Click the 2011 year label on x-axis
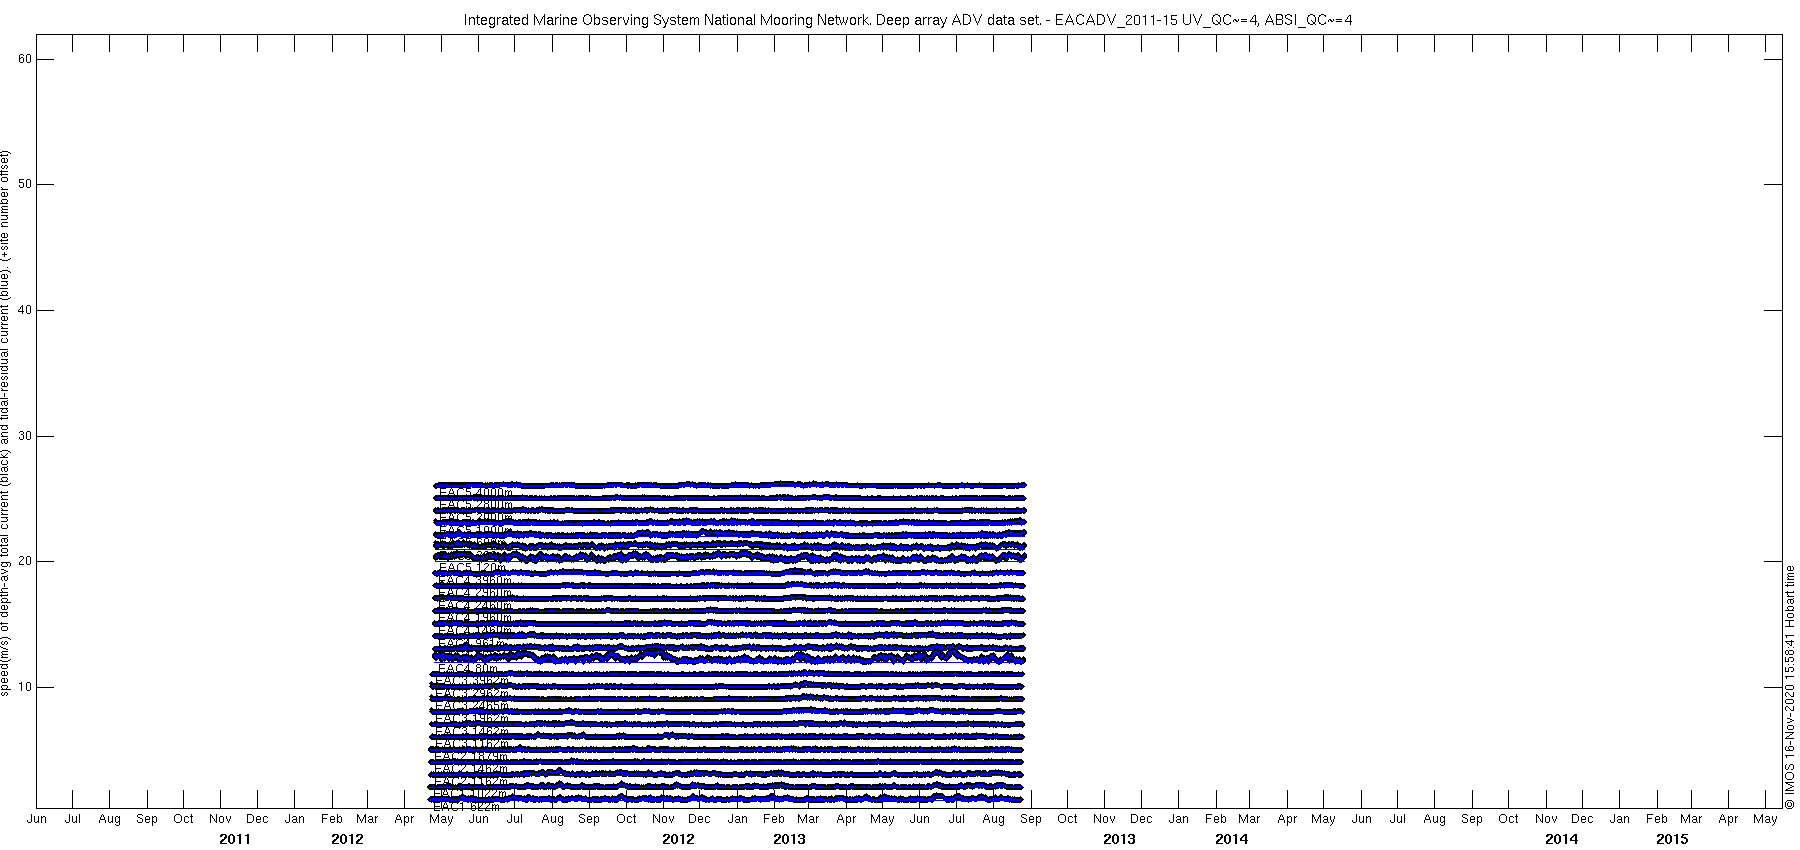 [x=235, y=839]
